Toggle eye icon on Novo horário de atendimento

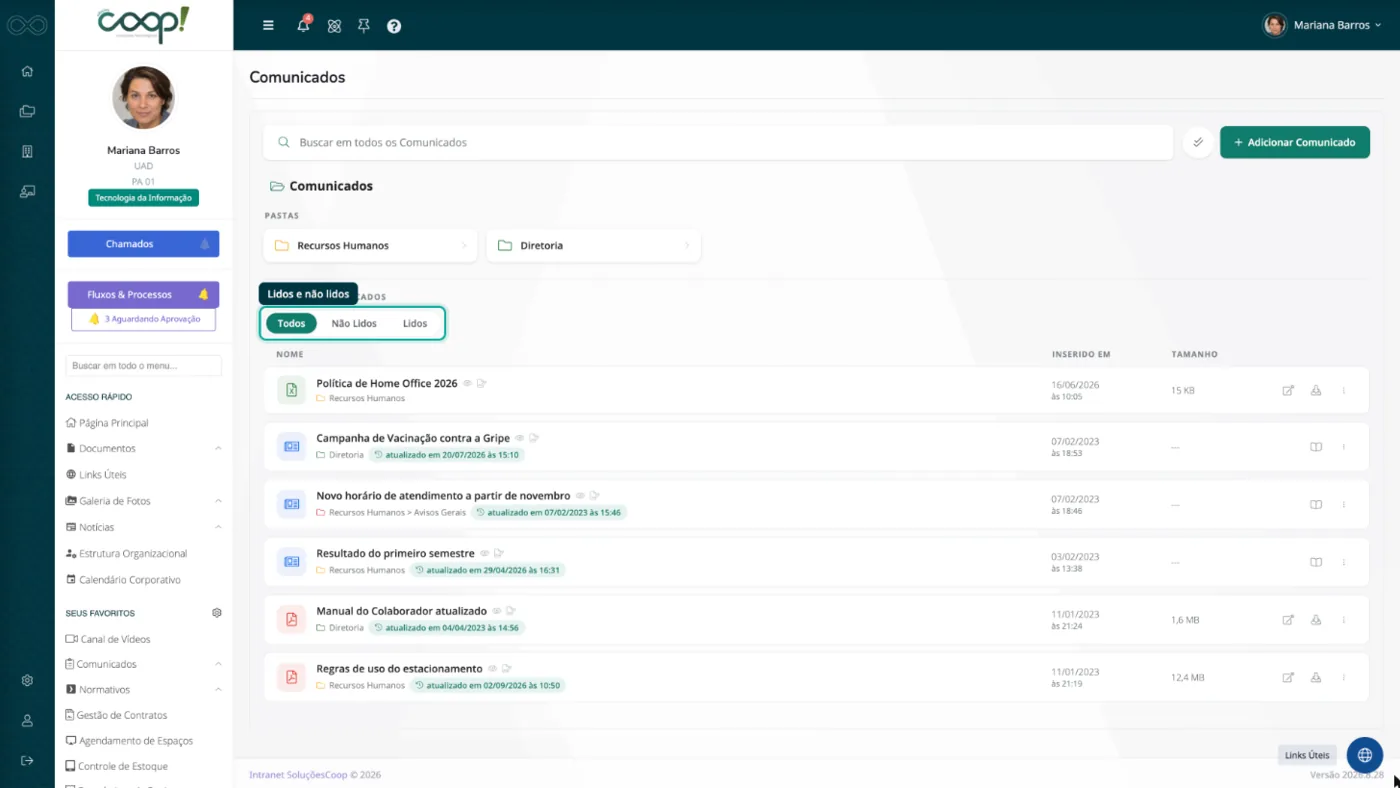tap(580, 495)
